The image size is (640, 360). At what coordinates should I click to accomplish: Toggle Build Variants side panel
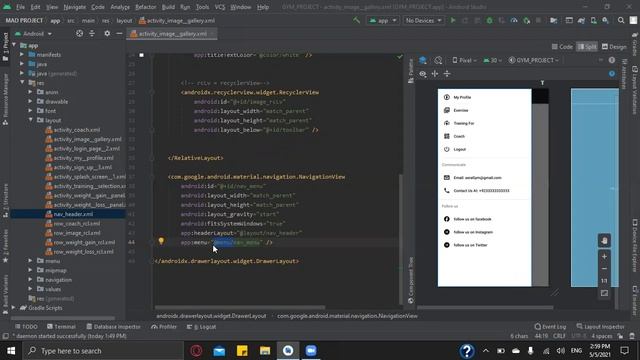pyautogui.click(x=5, y=295)
